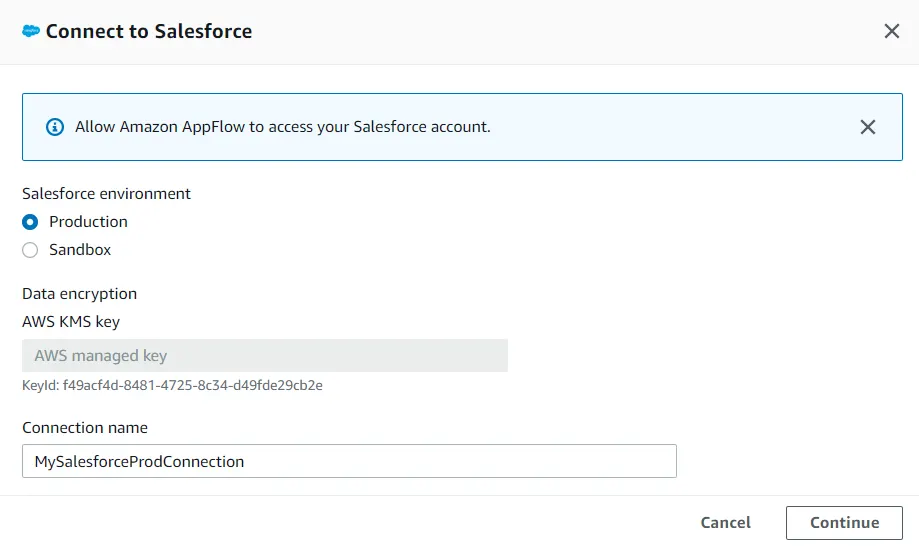The width and height of the screenshot is (919, 546).
Task: Focus the Connection name input field
Action: tap(349, 462)
